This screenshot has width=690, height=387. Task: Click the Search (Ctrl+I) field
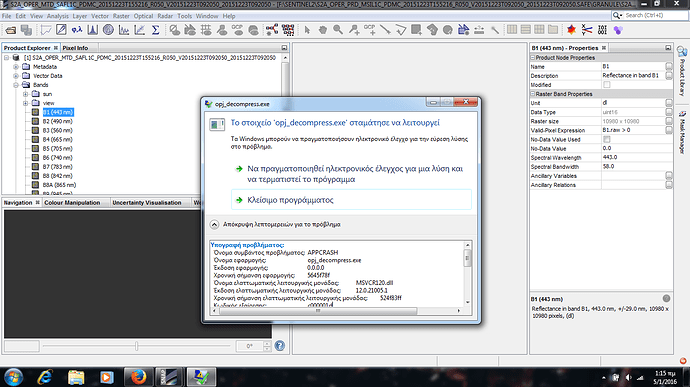(x=650, y=15)
